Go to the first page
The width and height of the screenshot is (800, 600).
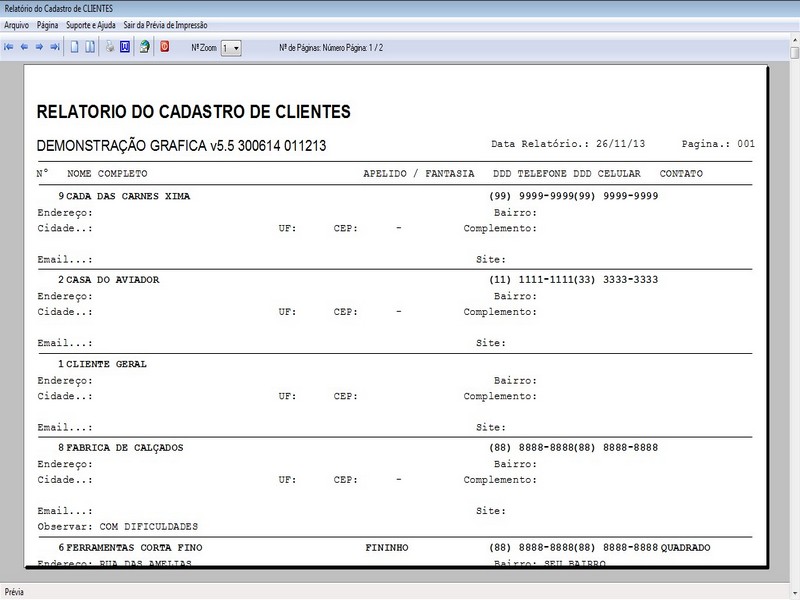8,44
